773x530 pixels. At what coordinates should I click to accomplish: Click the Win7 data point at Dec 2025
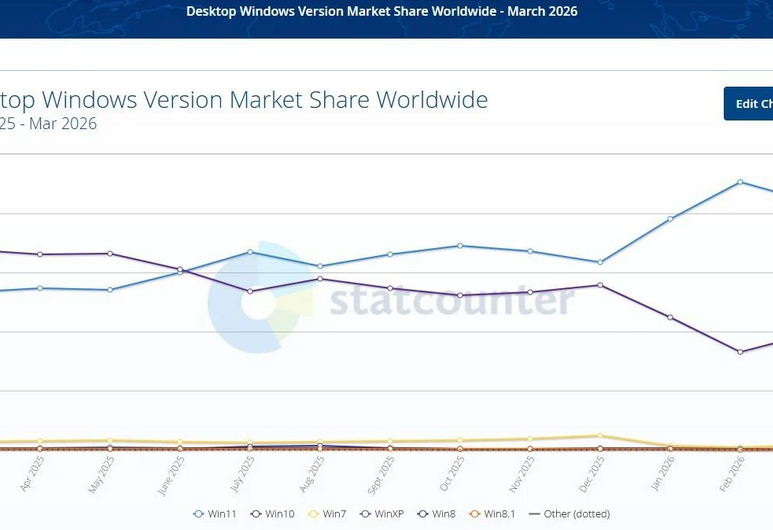pos(600,436)
